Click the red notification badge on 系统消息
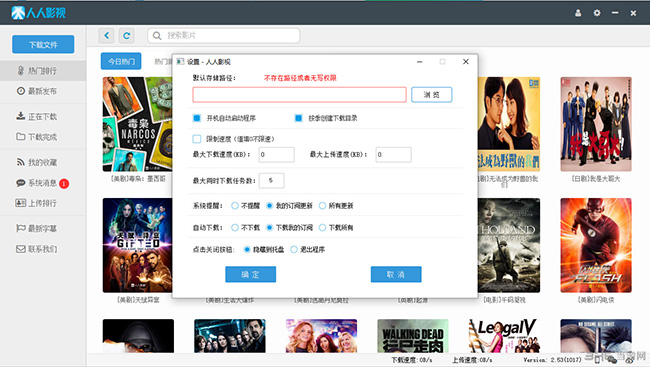 (64, 183)
